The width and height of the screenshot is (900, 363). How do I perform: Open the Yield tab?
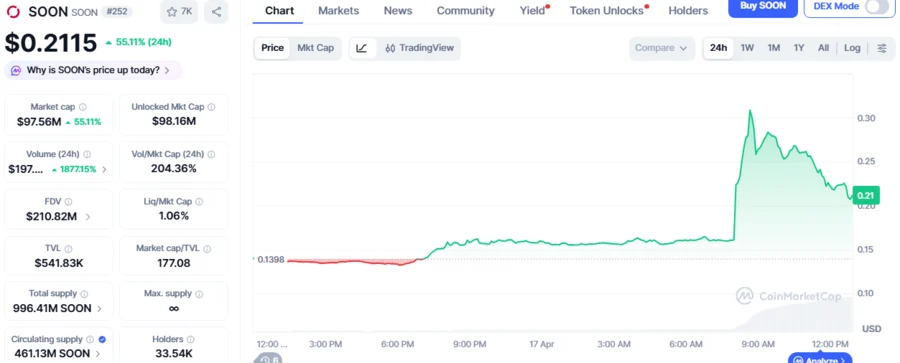click(533, 10)
